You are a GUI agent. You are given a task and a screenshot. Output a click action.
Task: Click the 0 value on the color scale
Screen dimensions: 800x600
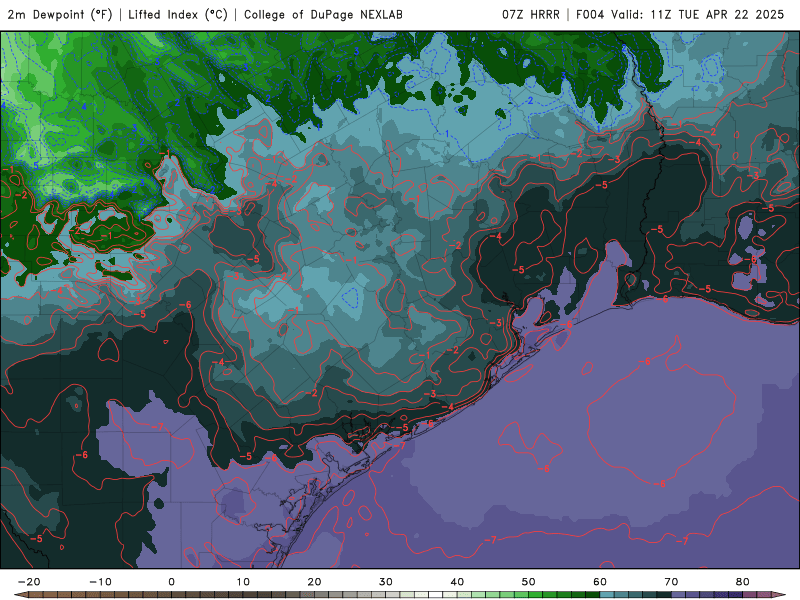[x=171, y=581]
